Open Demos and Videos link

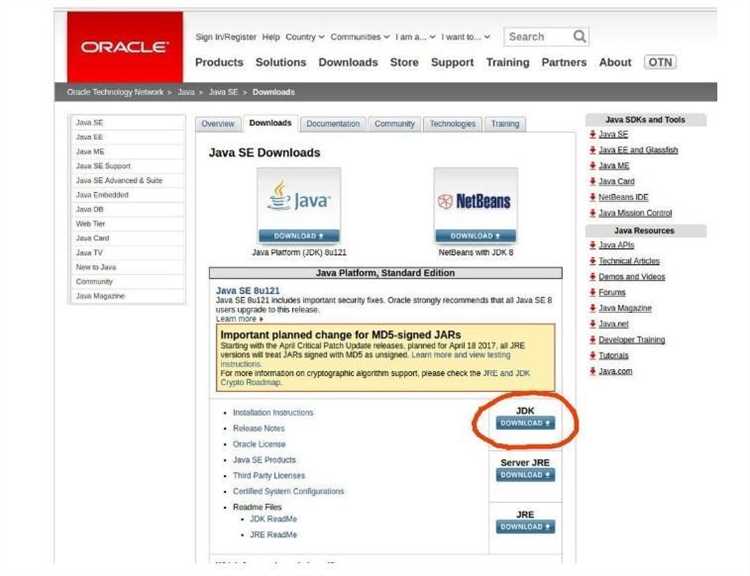(x=632, y=277)
